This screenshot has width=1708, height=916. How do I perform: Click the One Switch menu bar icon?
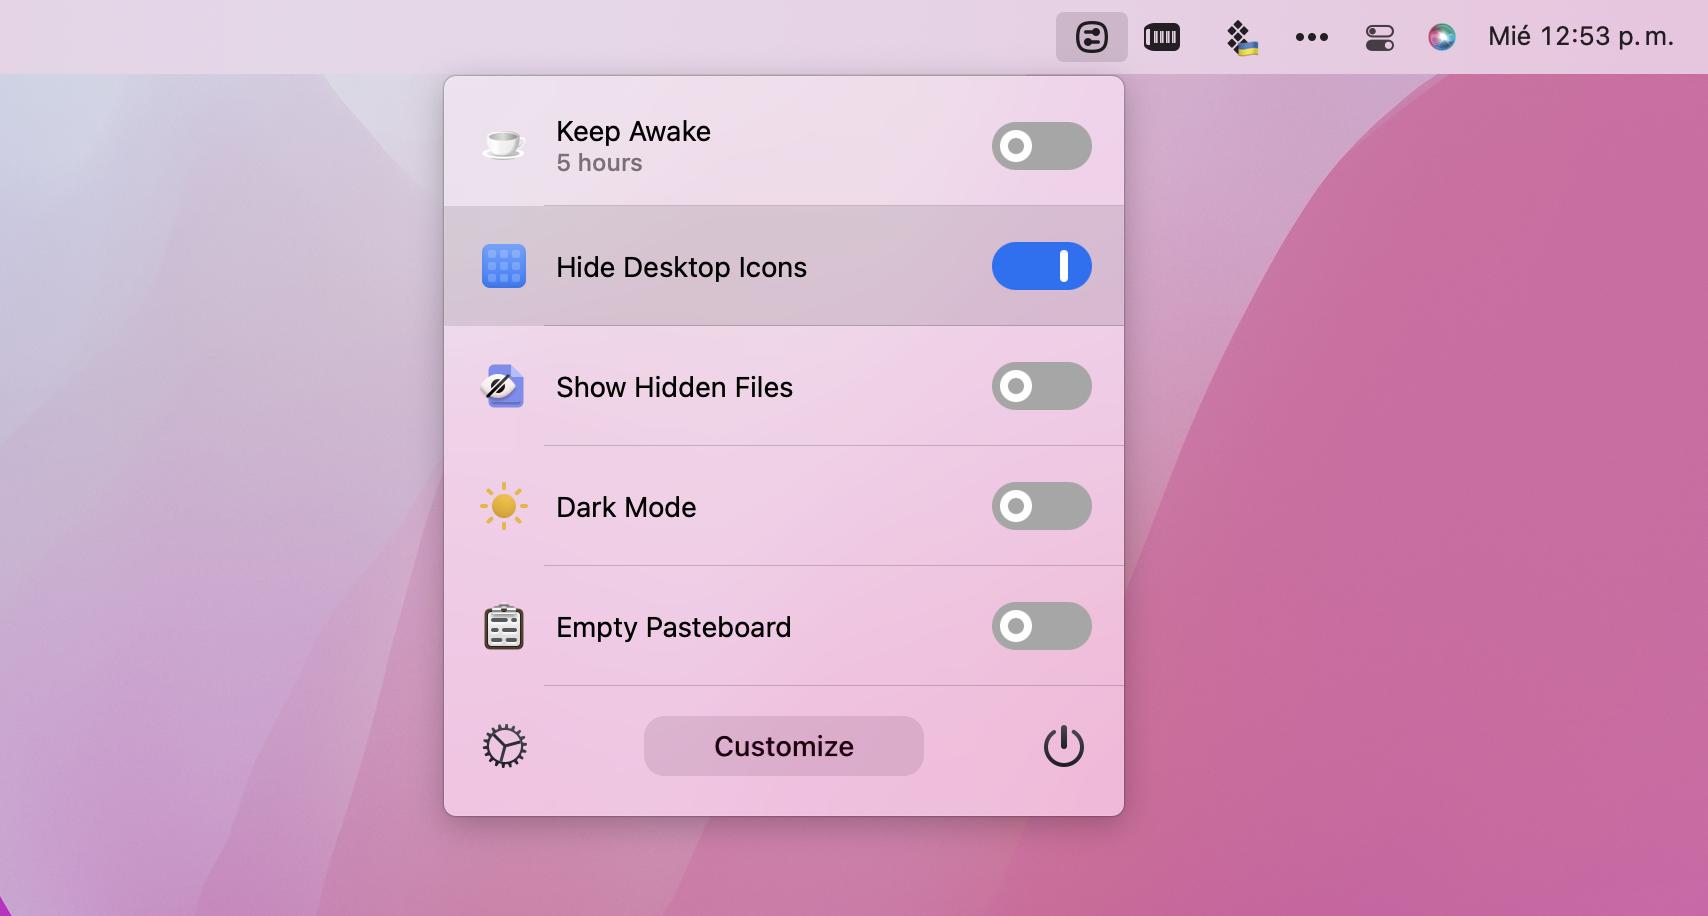(1091, 38)
